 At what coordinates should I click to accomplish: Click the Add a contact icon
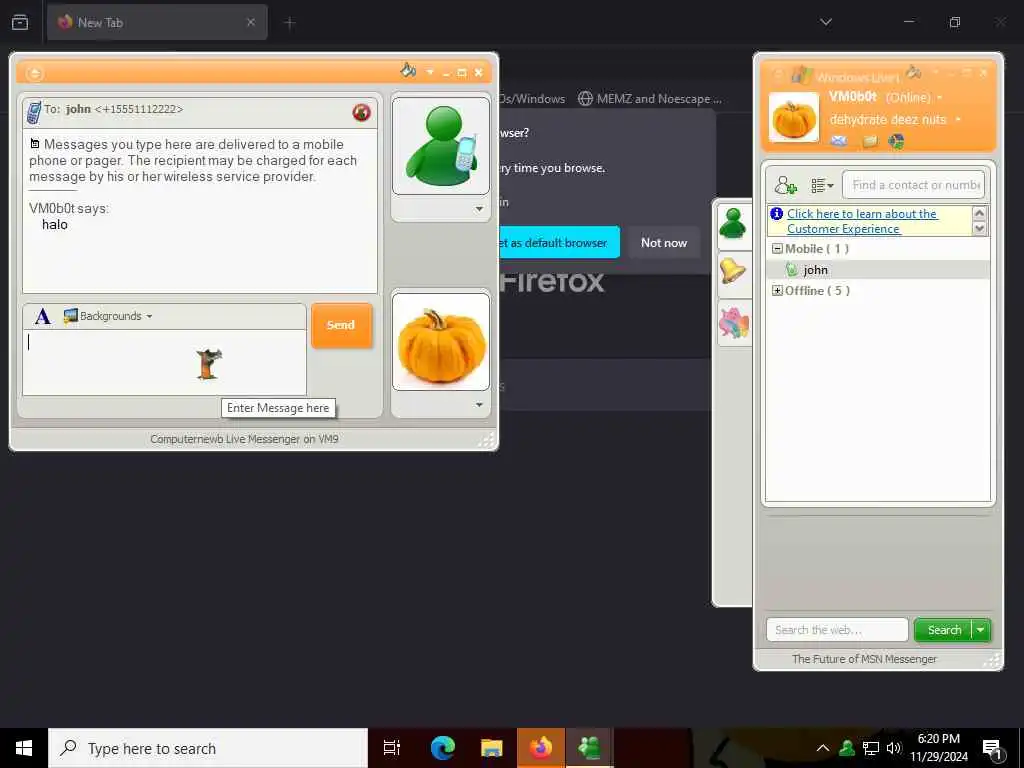[786, 185]
